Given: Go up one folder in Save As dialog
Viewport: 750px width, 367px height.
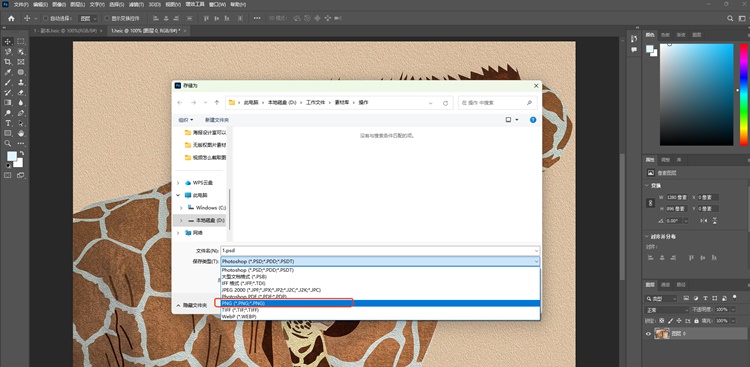Looking at the screenshot, I should (x=217, y=102).
